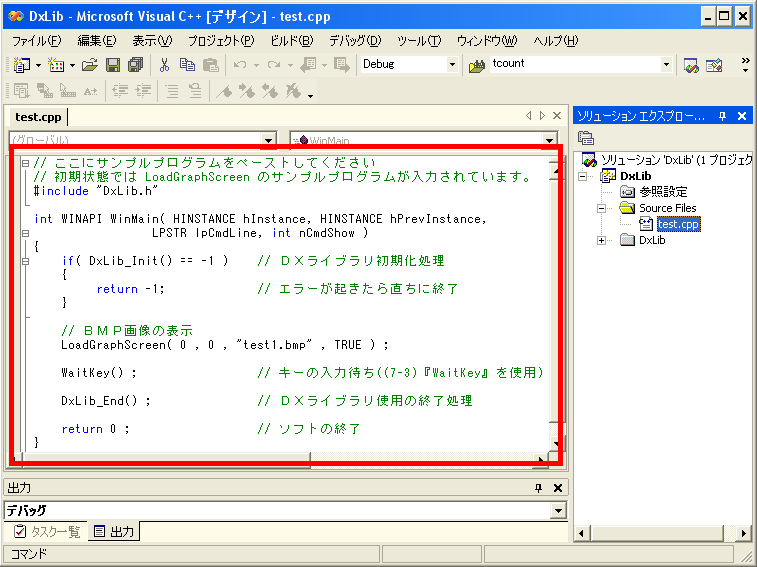
Task: Open the Solution Explorer toolbar icon
Action: (x=691, y=65)
